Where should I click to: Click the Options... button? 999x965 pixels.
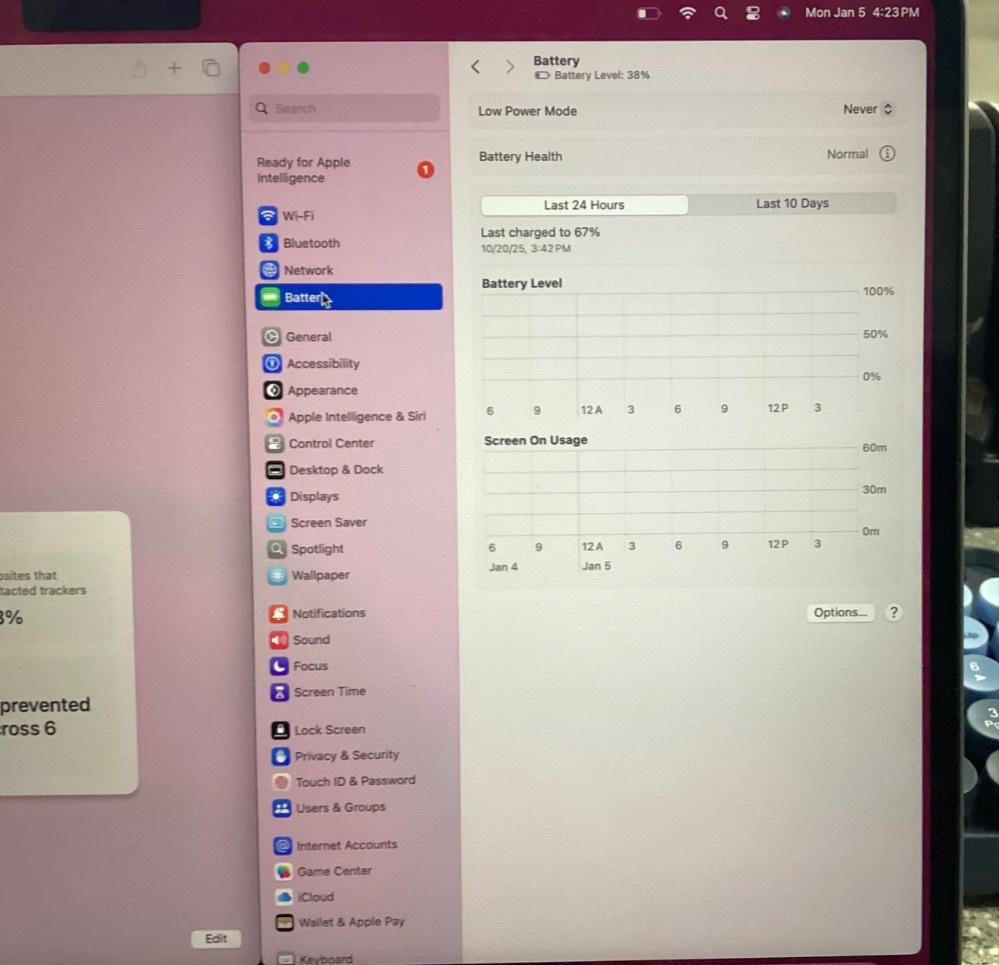(x=839, y=613)
